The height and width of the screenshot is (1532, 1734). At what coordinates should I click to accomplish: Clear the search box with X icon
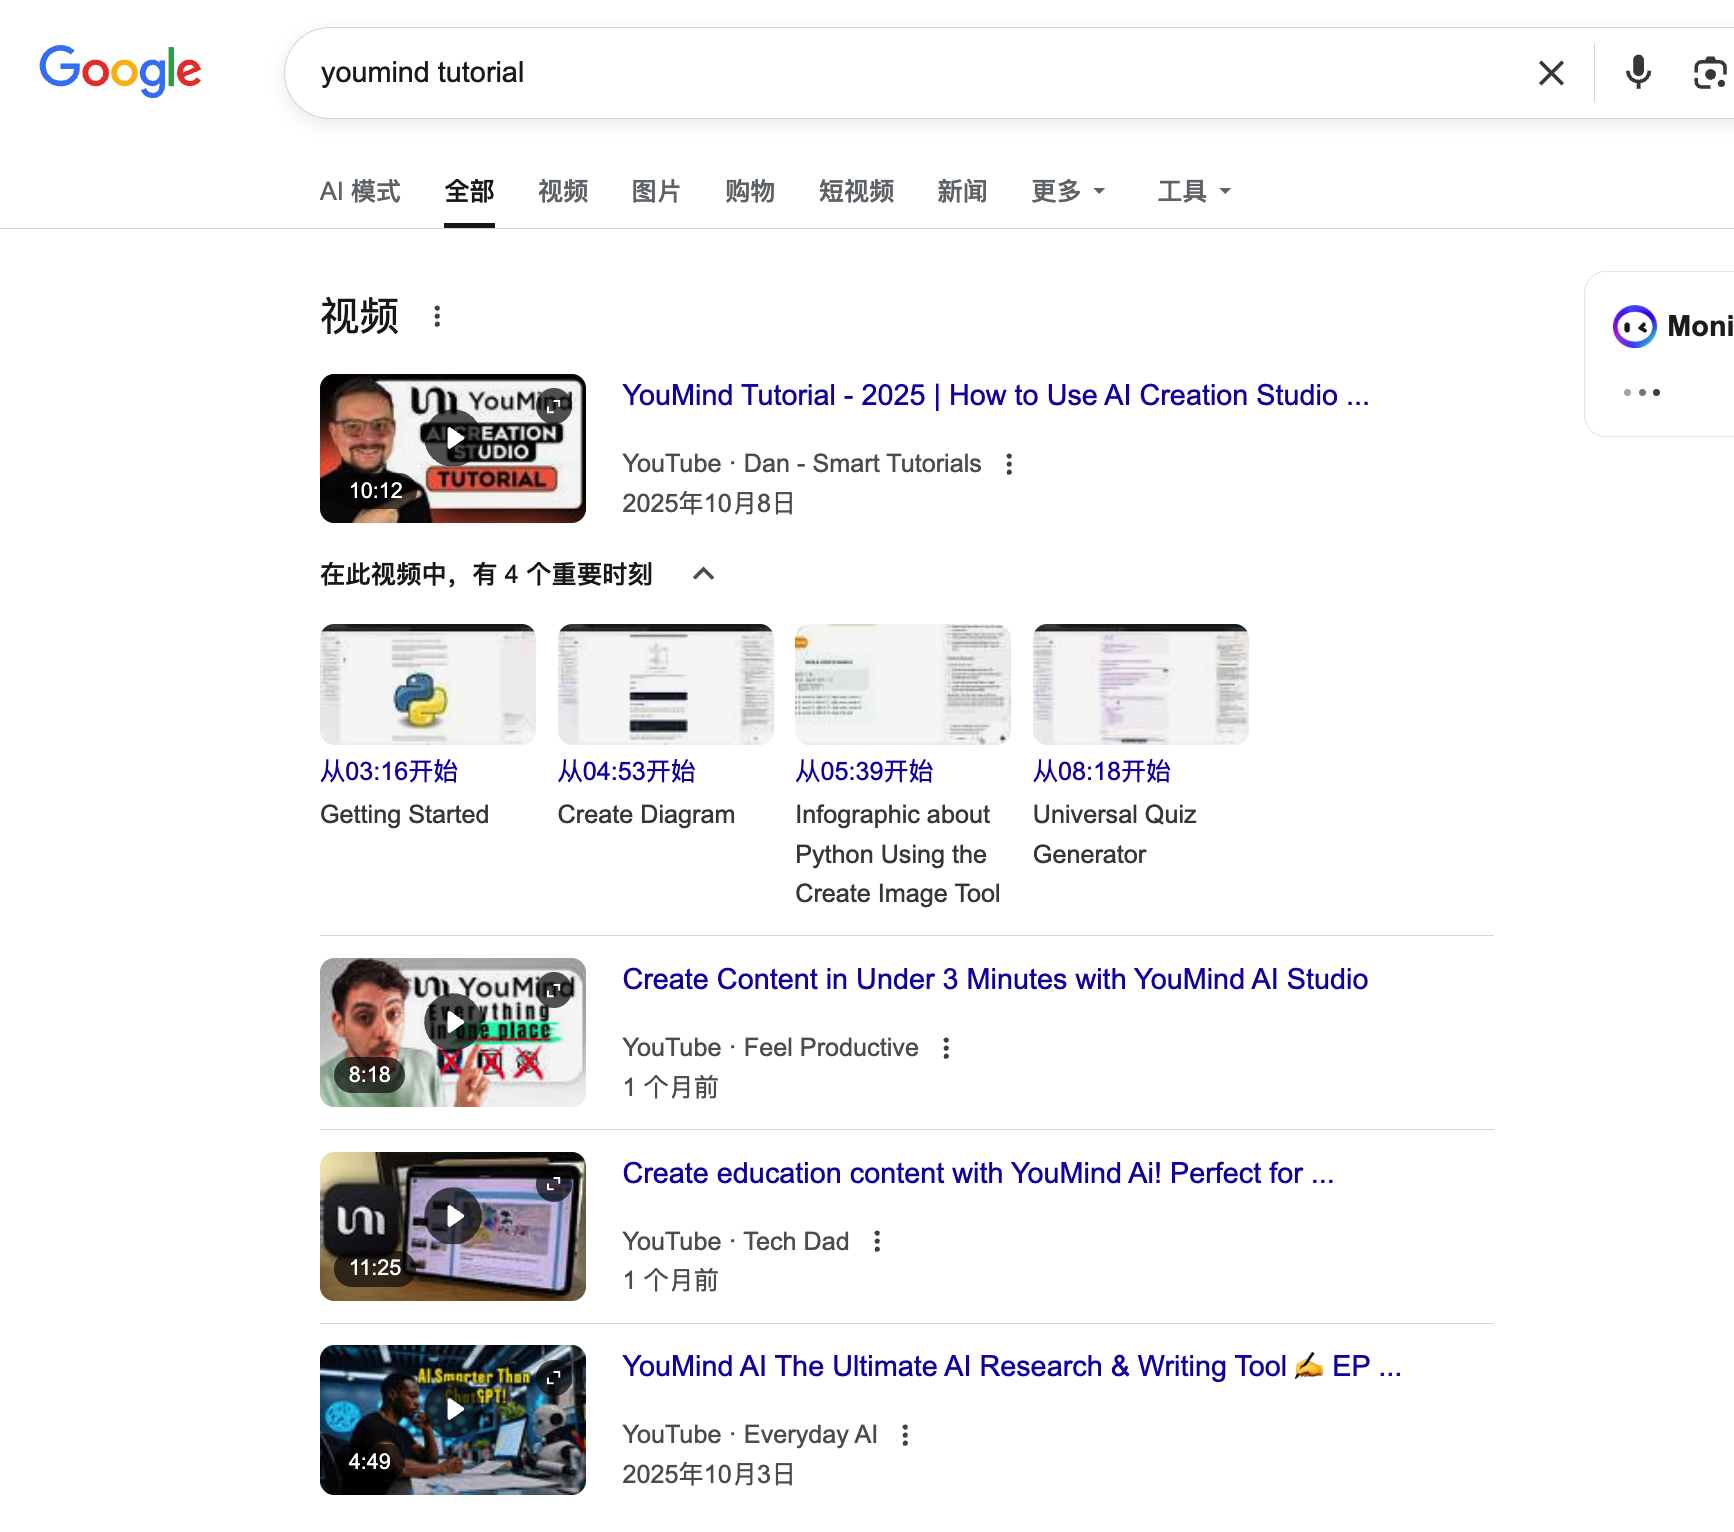(x=1551, y=73)
